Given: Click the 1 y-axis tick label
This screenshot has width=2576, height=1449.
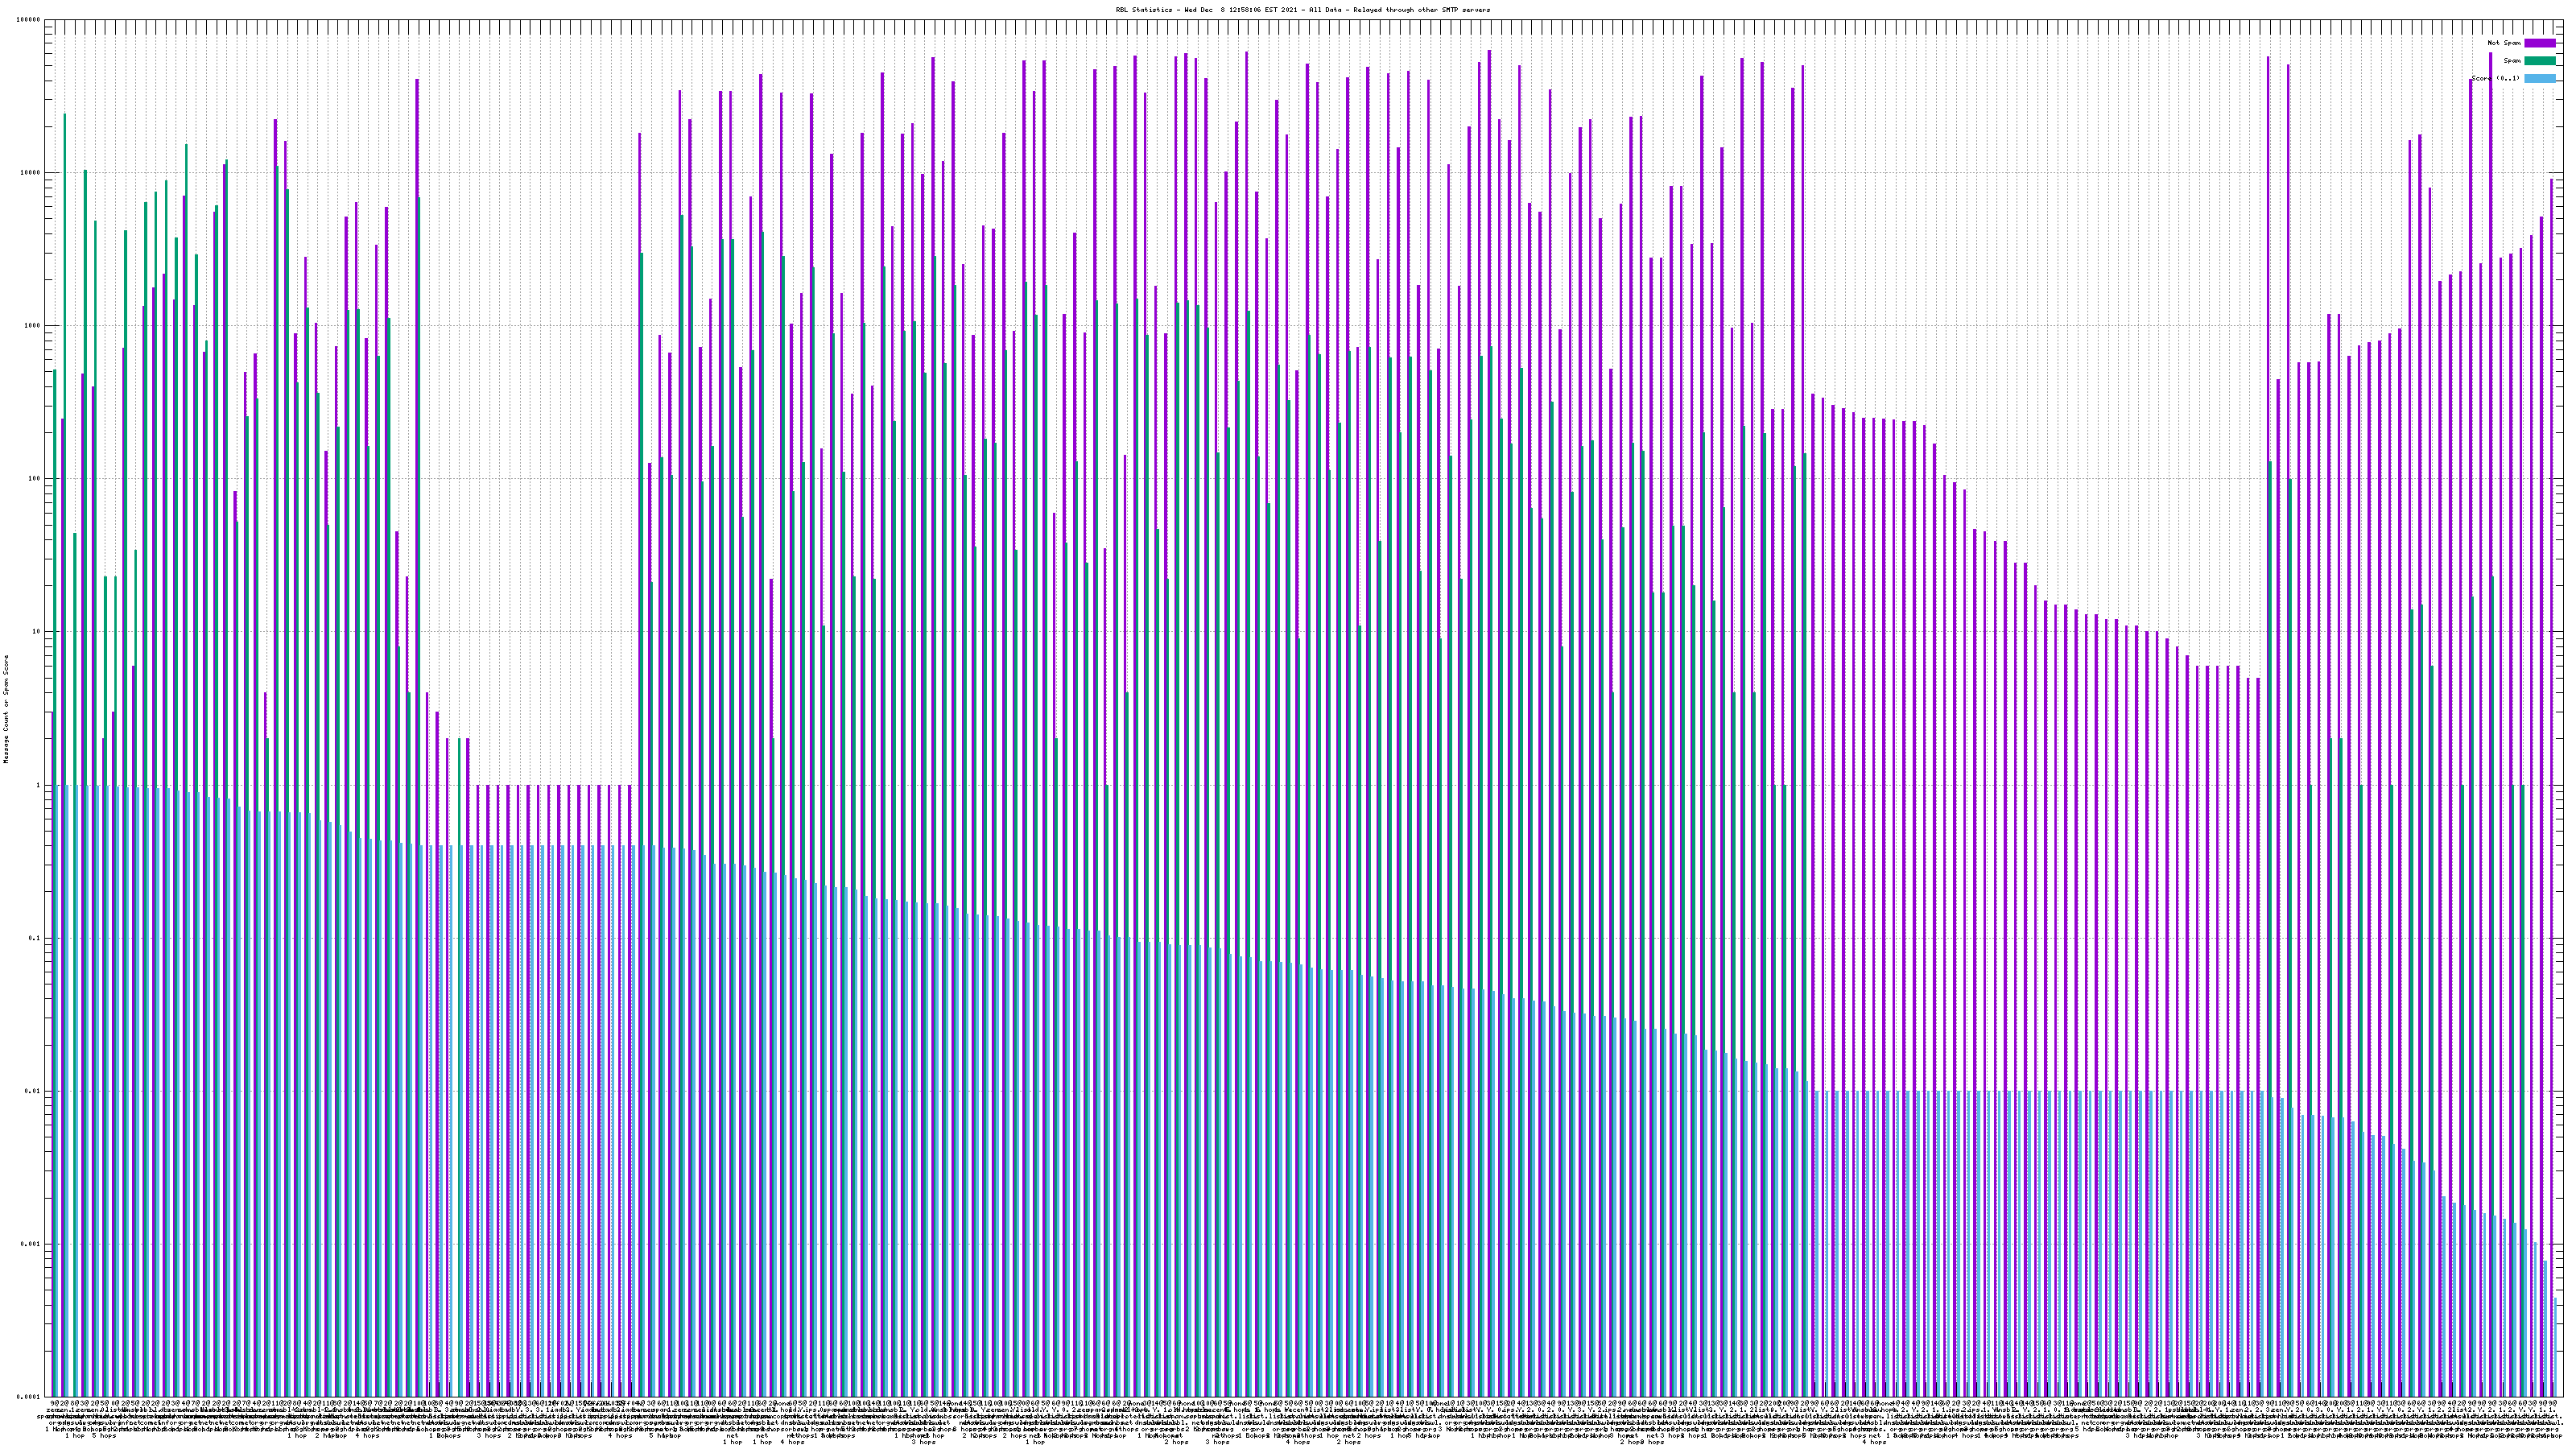Looking at the screenshot, I should tap(39, 785).
